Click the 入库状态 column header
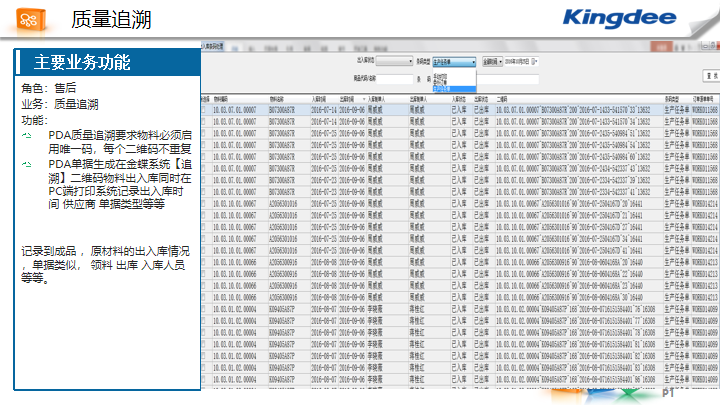This screenshot has width=720, height=405. pos(459,99)
